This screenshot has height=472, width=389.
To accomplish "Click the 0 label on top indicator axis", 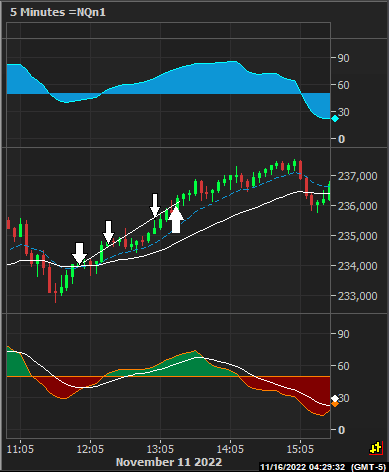I will pos(341,139).
